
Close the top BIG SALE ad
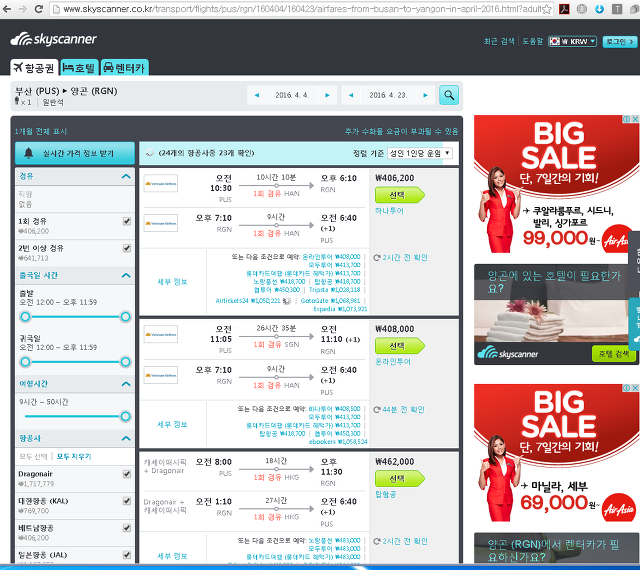(x=635, y=119)
